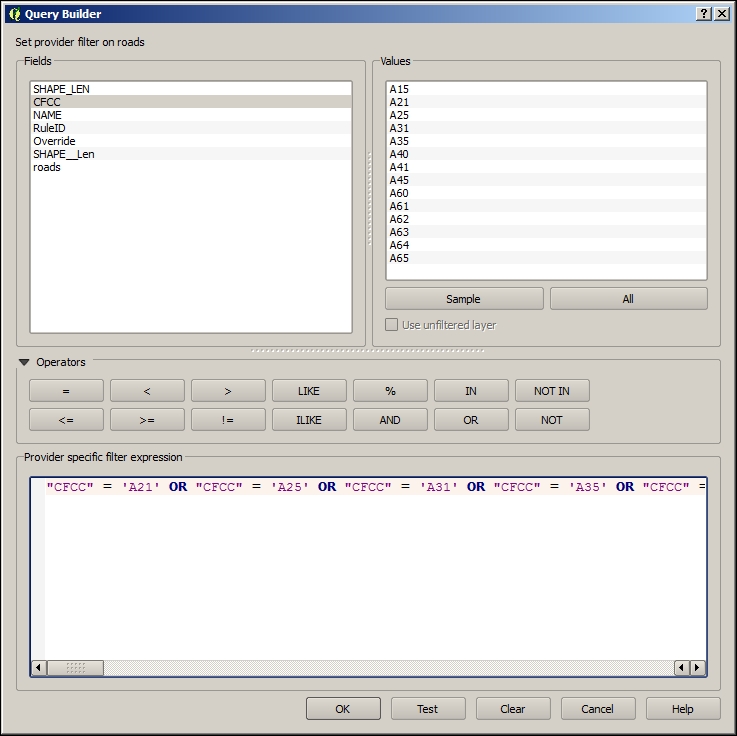
Task: Pick value A45 in Values list
Action: pos(547,180)
